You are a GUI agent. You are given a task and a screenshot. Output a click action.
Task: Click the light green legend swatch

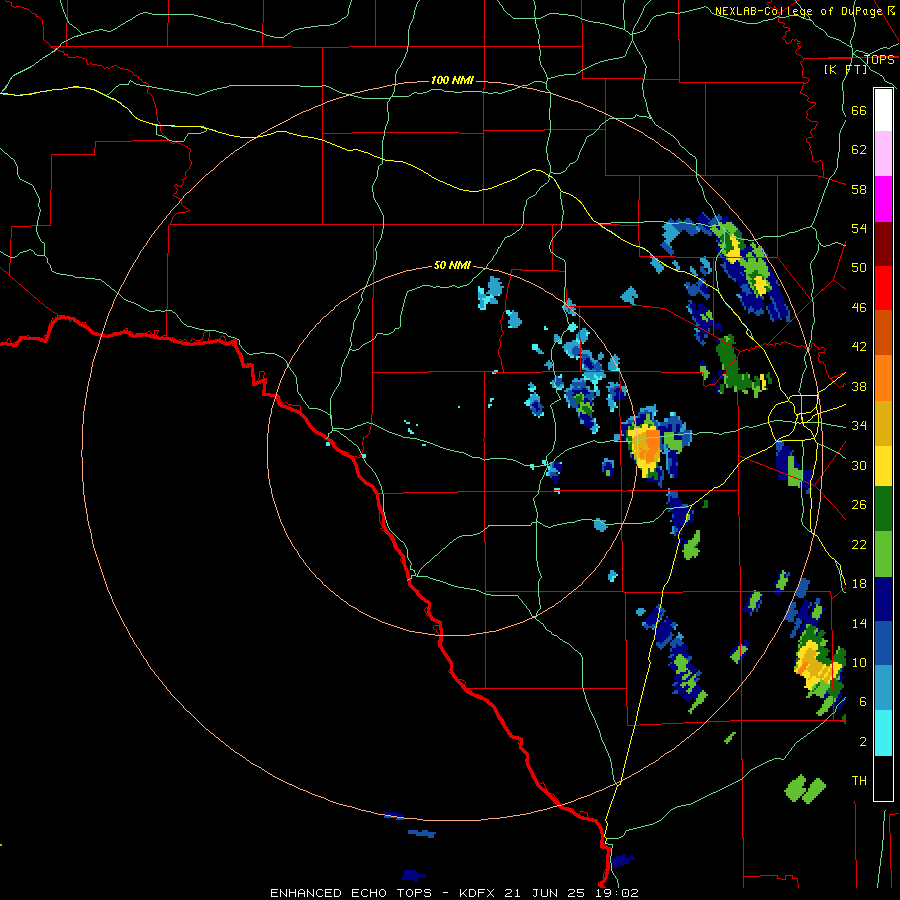883,554
